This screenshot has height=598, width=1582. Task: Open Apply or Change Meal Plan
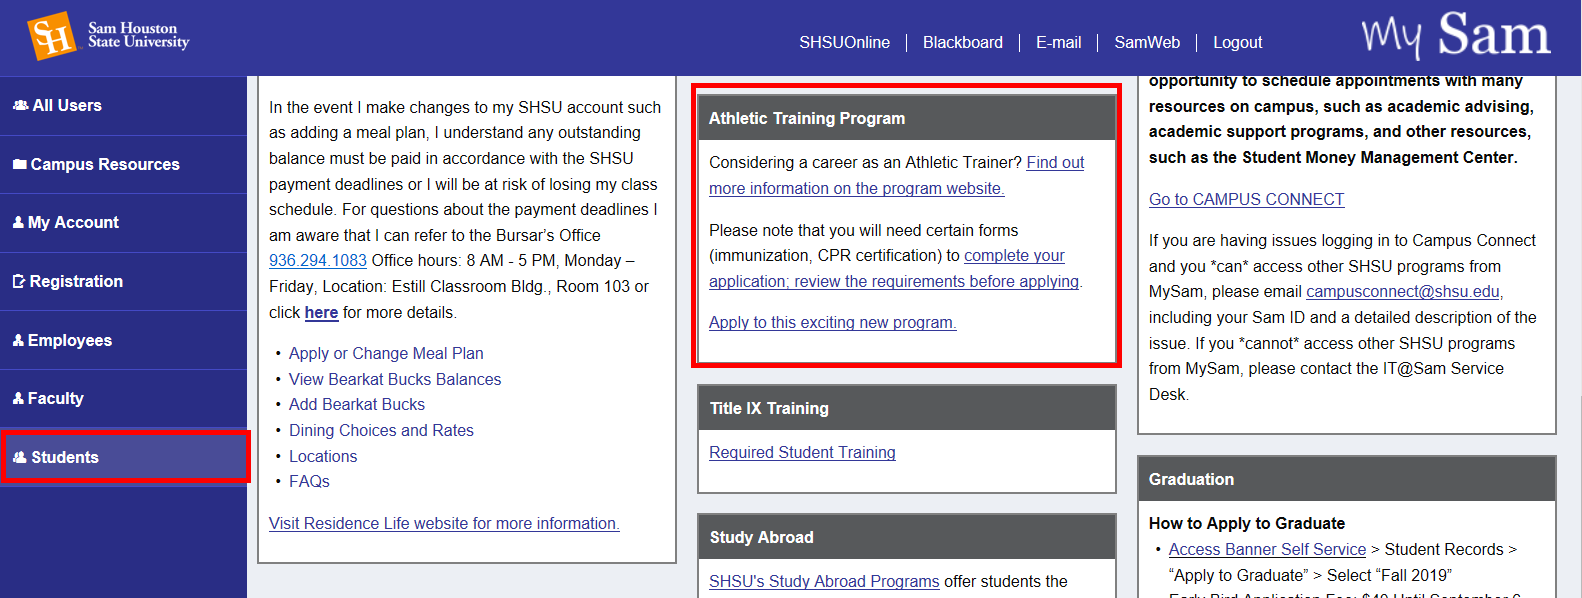tap(386, 353)
